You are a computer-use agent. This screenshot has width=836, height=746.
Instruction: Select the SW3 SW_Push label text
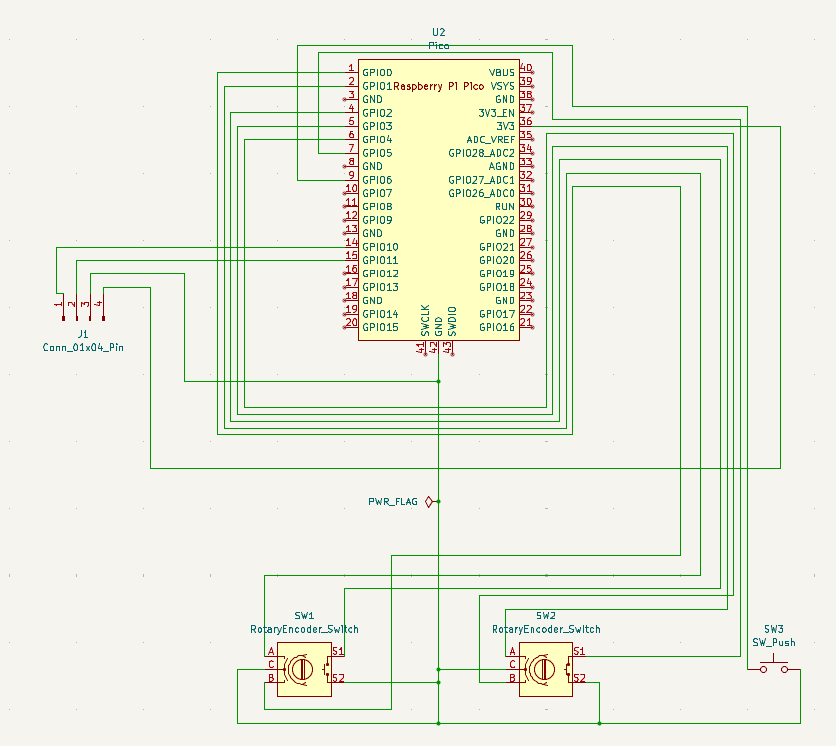(x=774, y=641)
